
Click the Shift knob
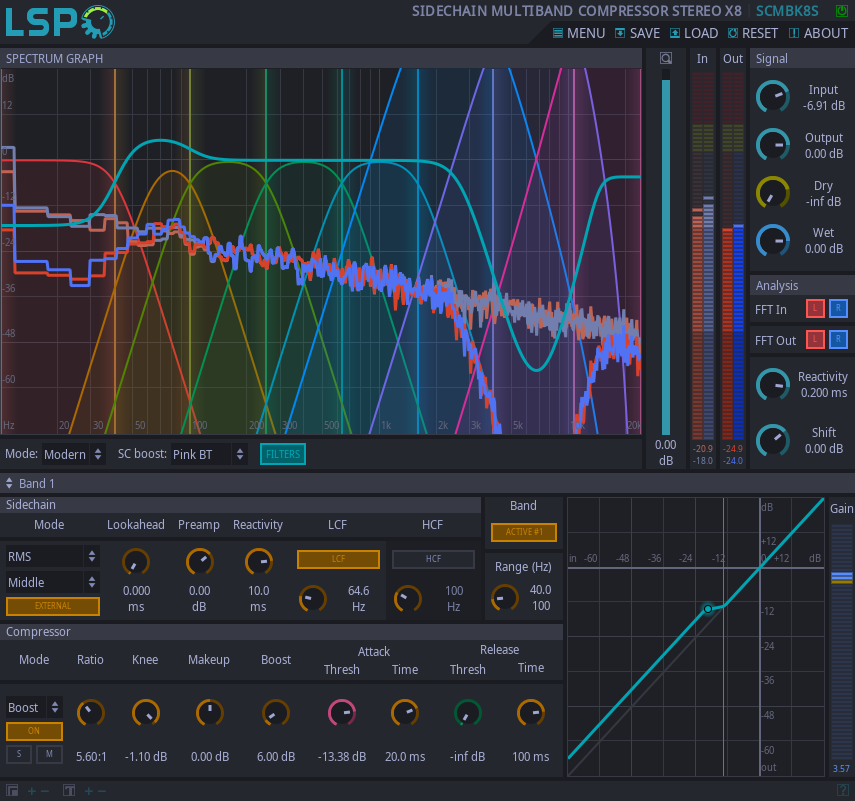click(x=773, y=440)
